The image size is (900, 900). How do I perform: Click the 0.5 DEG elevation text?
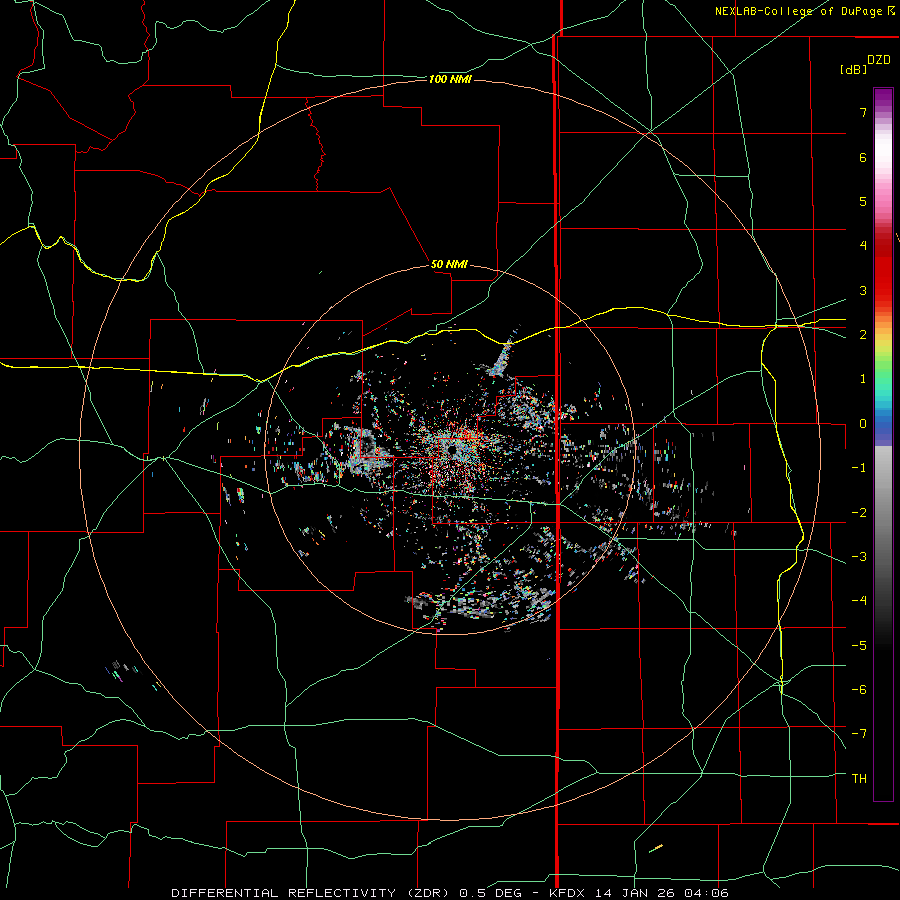(x=491, y=893)
